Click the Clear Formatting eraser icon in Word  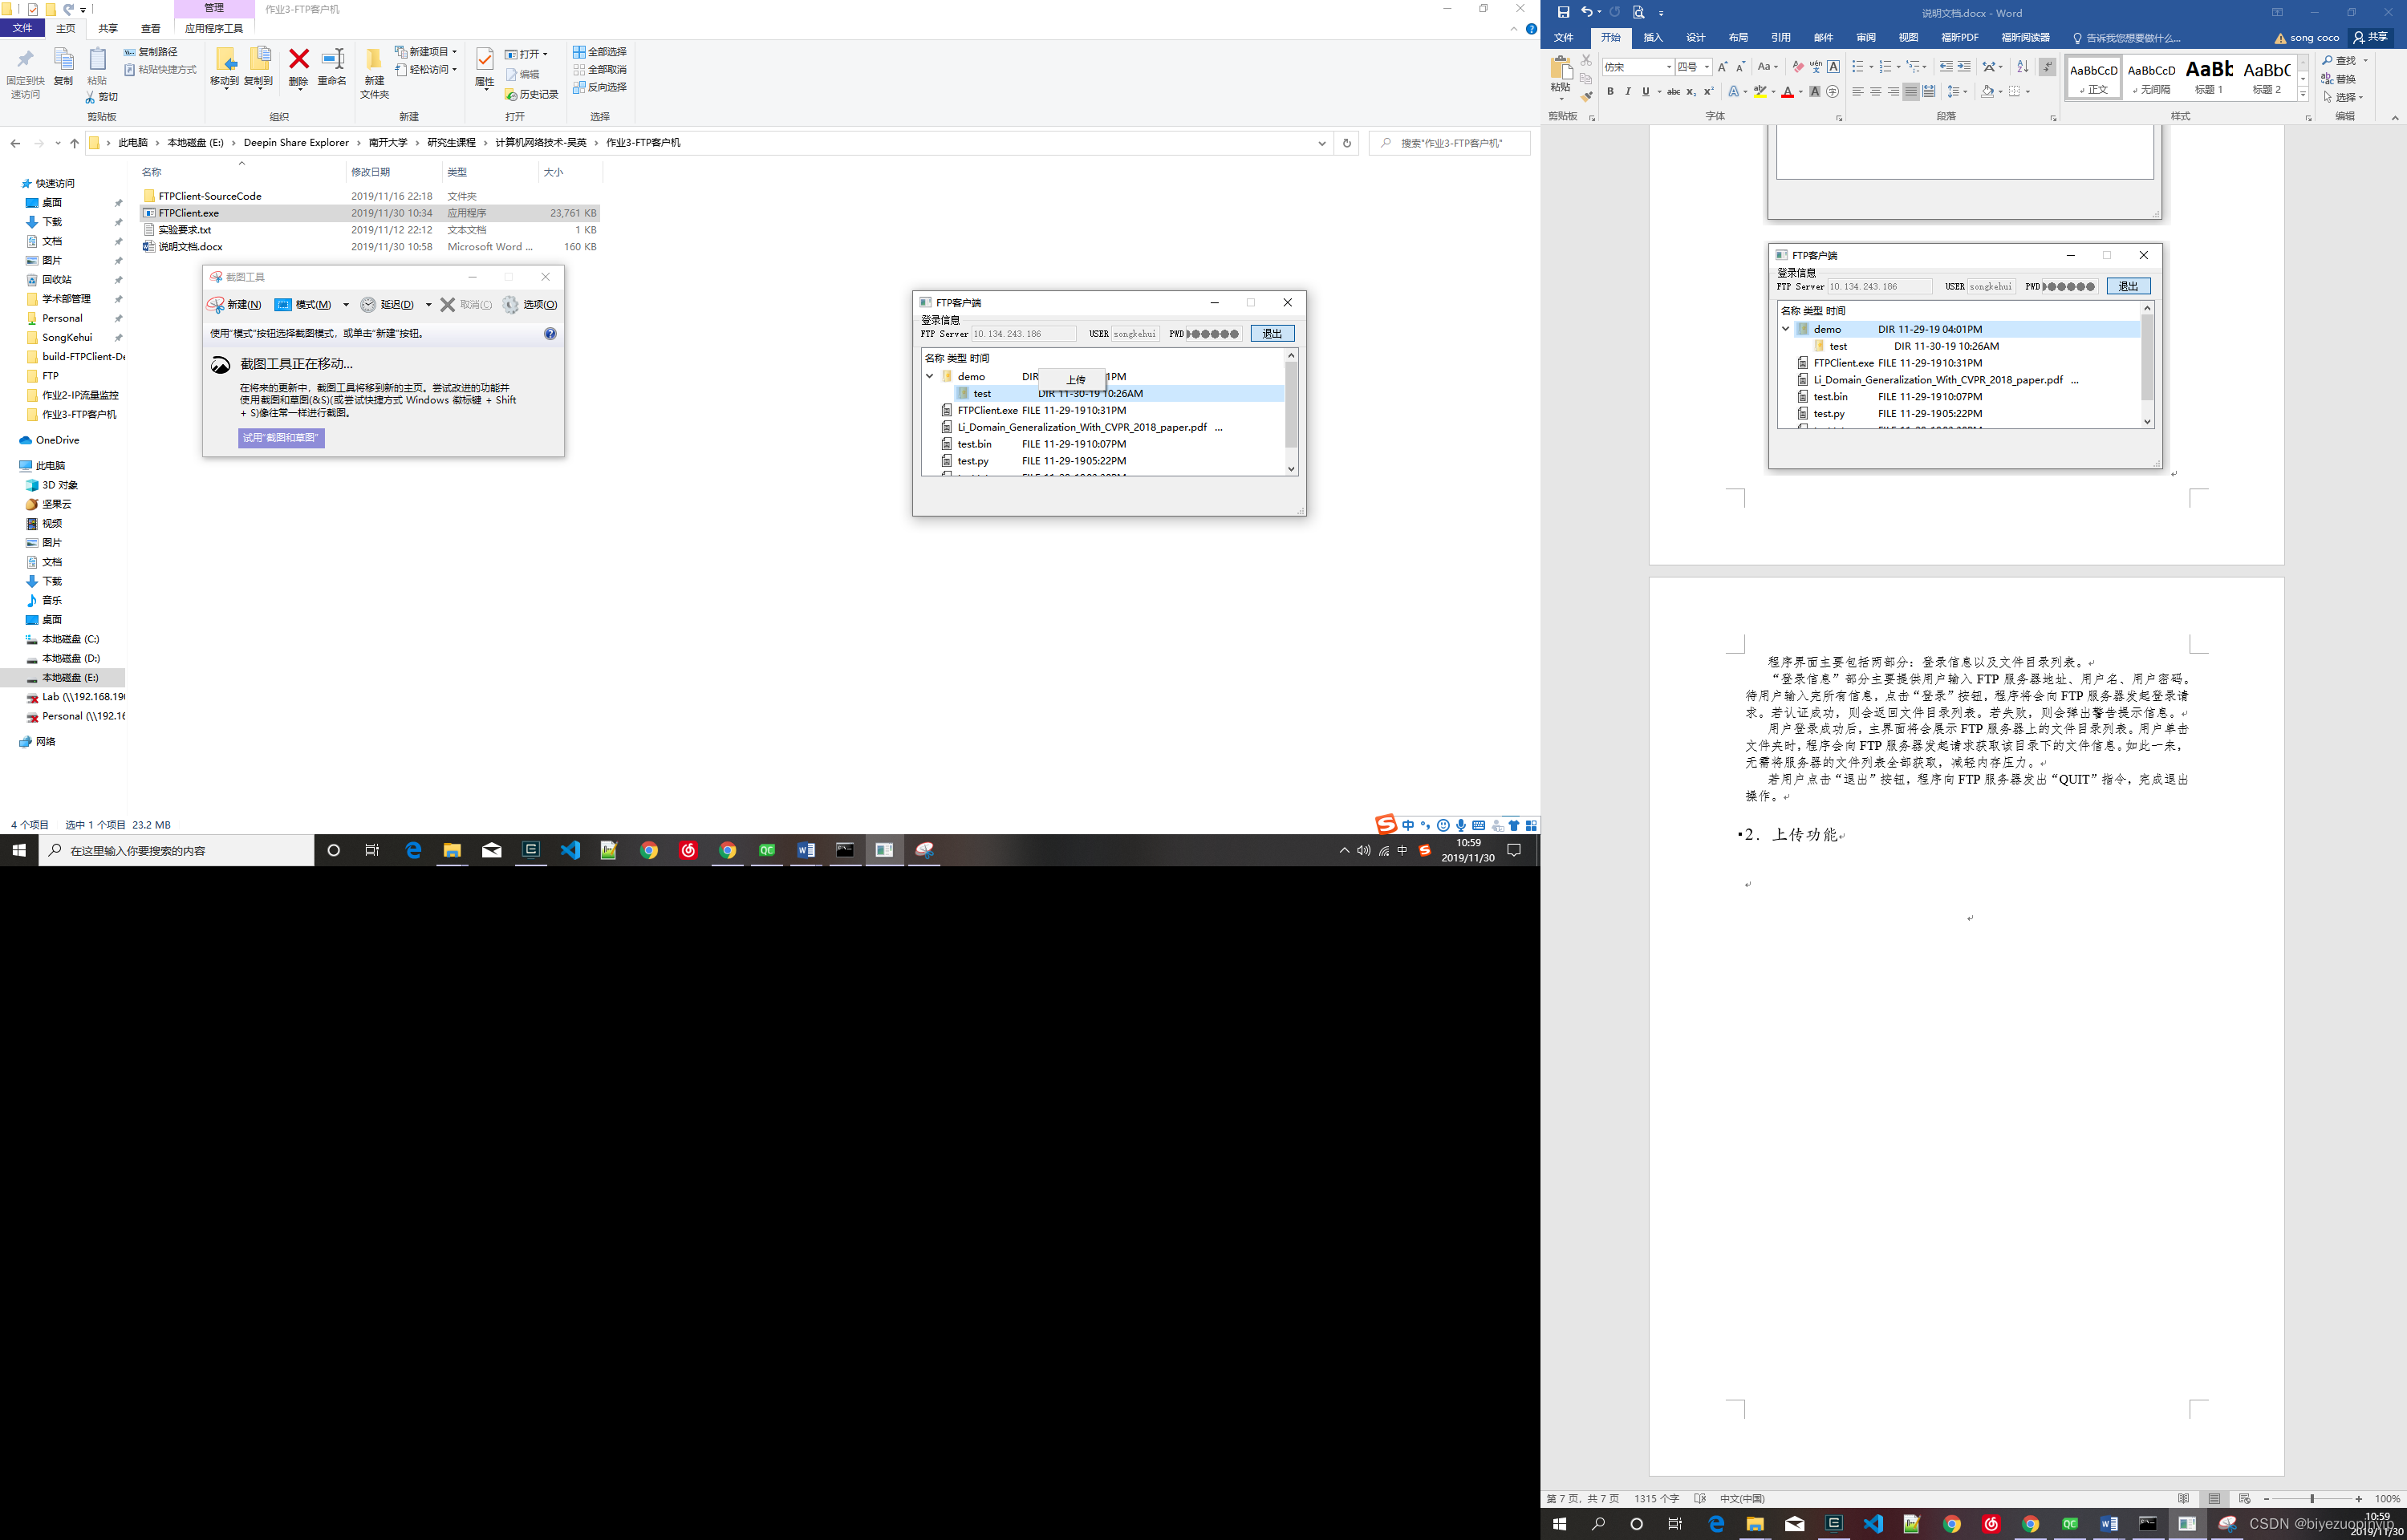click(x=1798, y=66)
